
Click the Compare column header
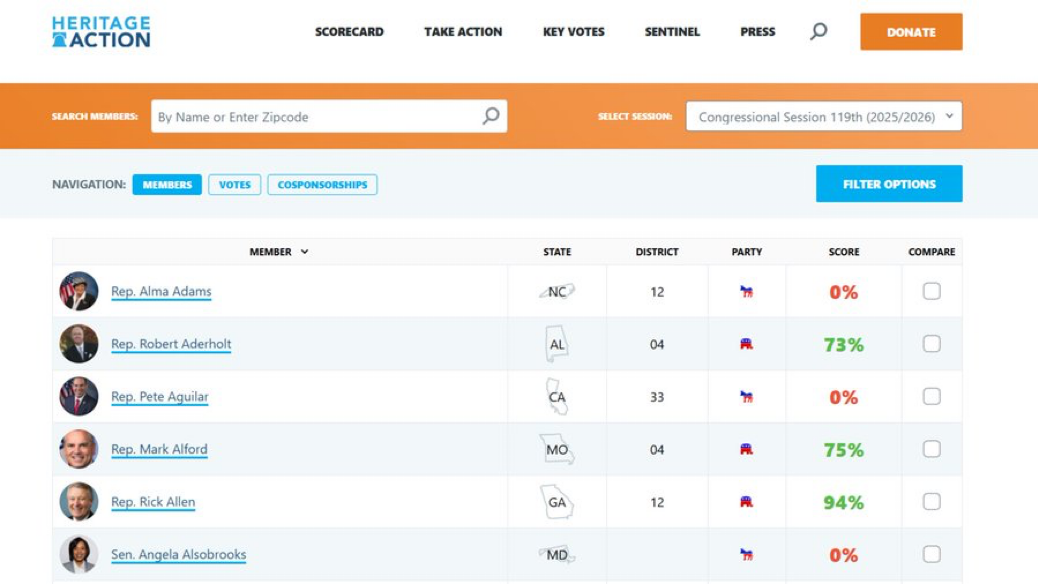(x=931, y=252)
